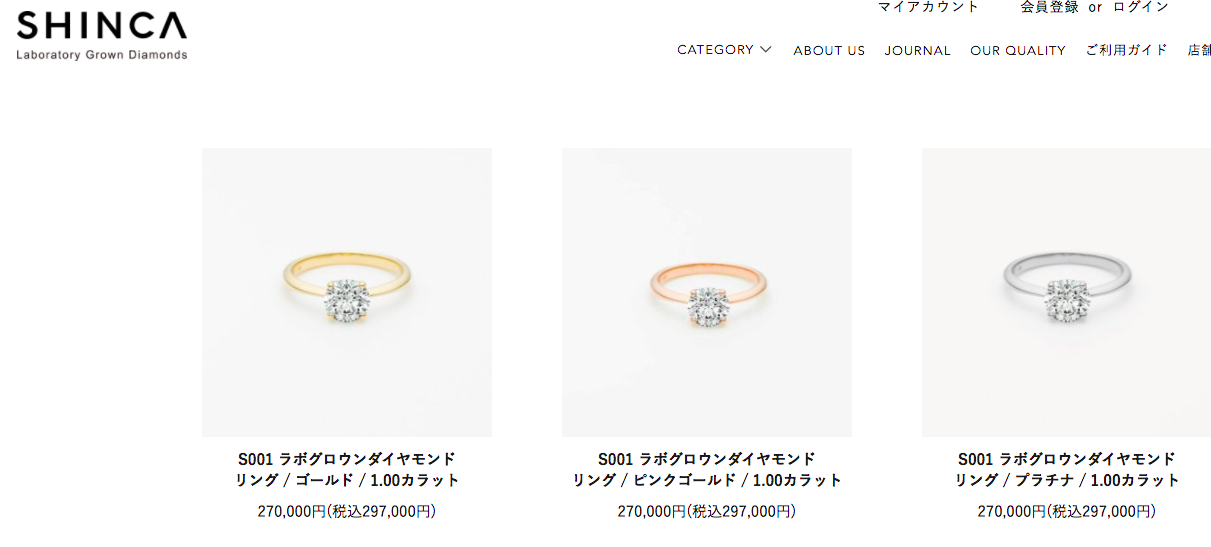View the gold ring product image

coord(347,292)
